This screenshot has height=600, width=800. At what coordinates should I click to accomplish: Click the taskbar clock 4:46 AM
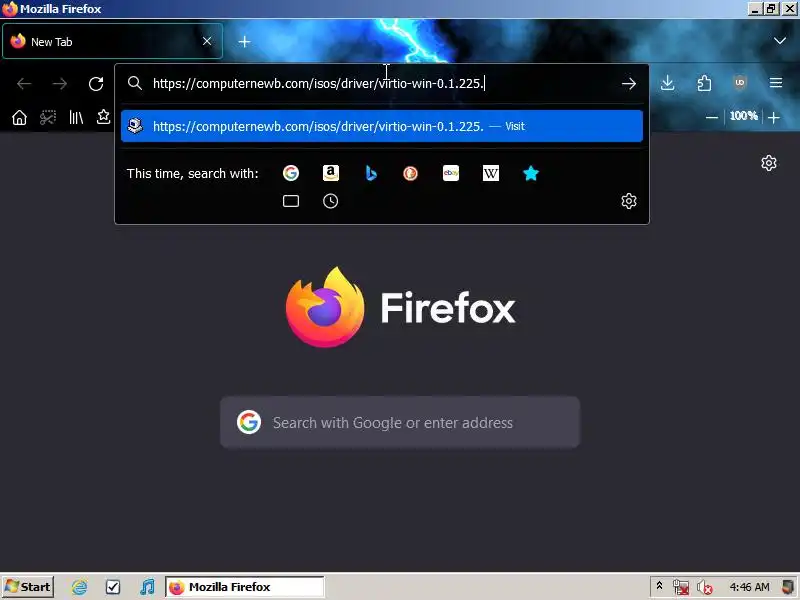[x=749, y=587]
